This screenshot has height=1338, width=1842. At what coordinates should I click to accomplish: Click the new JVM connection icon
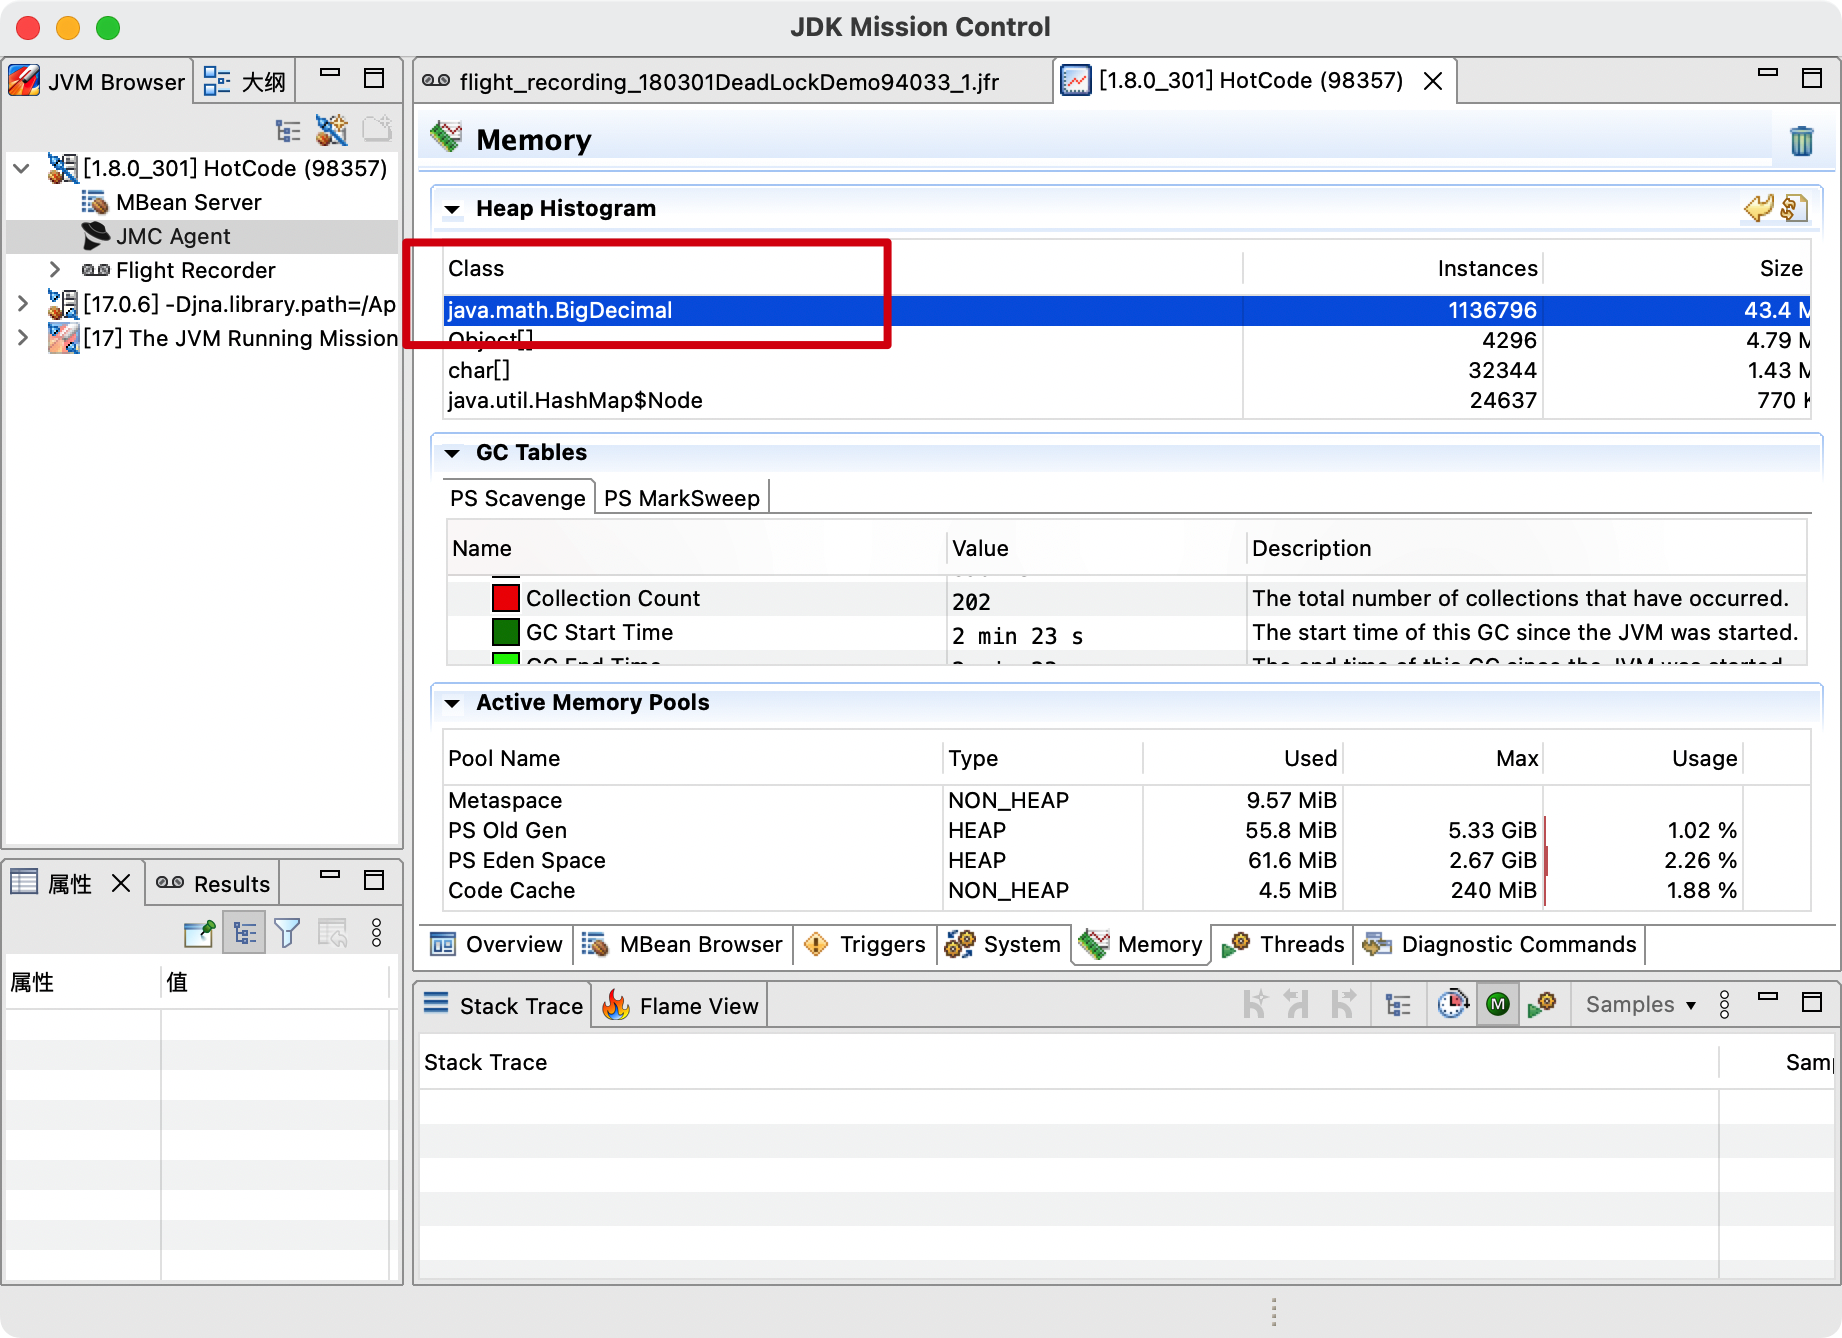331,130
